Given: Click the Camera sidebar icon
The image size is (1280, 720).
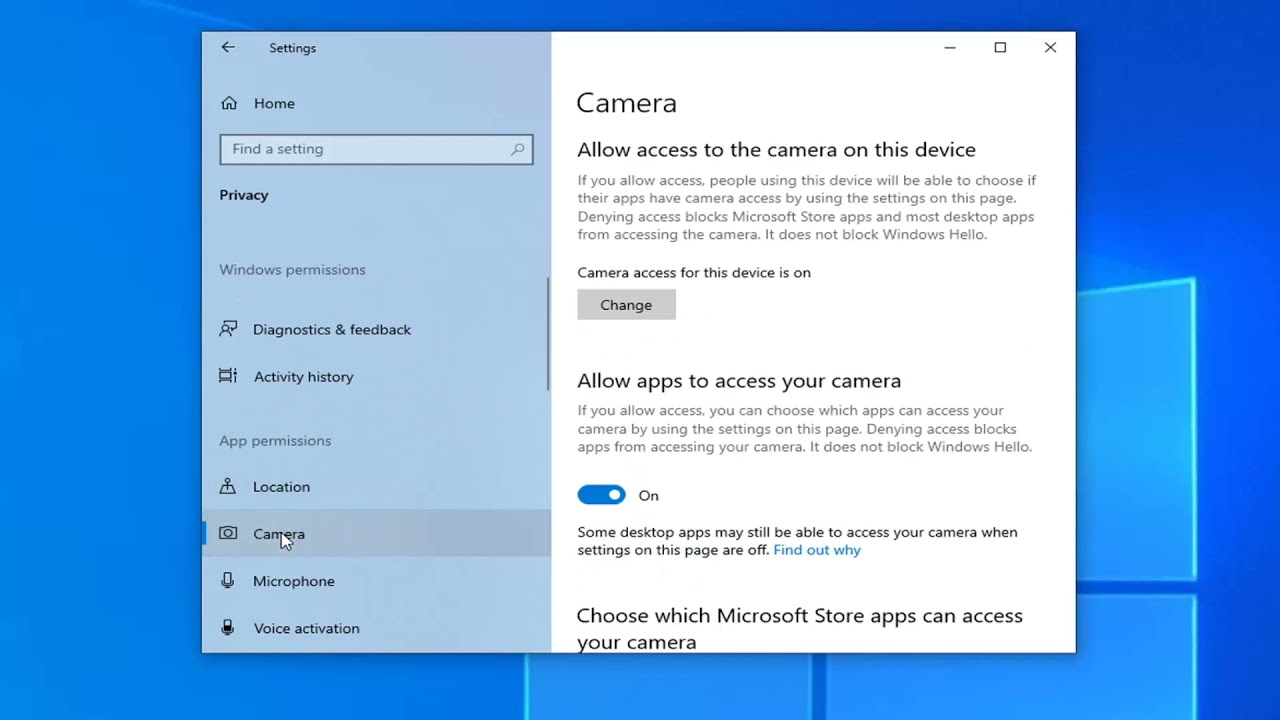Looking at the screenshot, I should click(x=228, y=533).
